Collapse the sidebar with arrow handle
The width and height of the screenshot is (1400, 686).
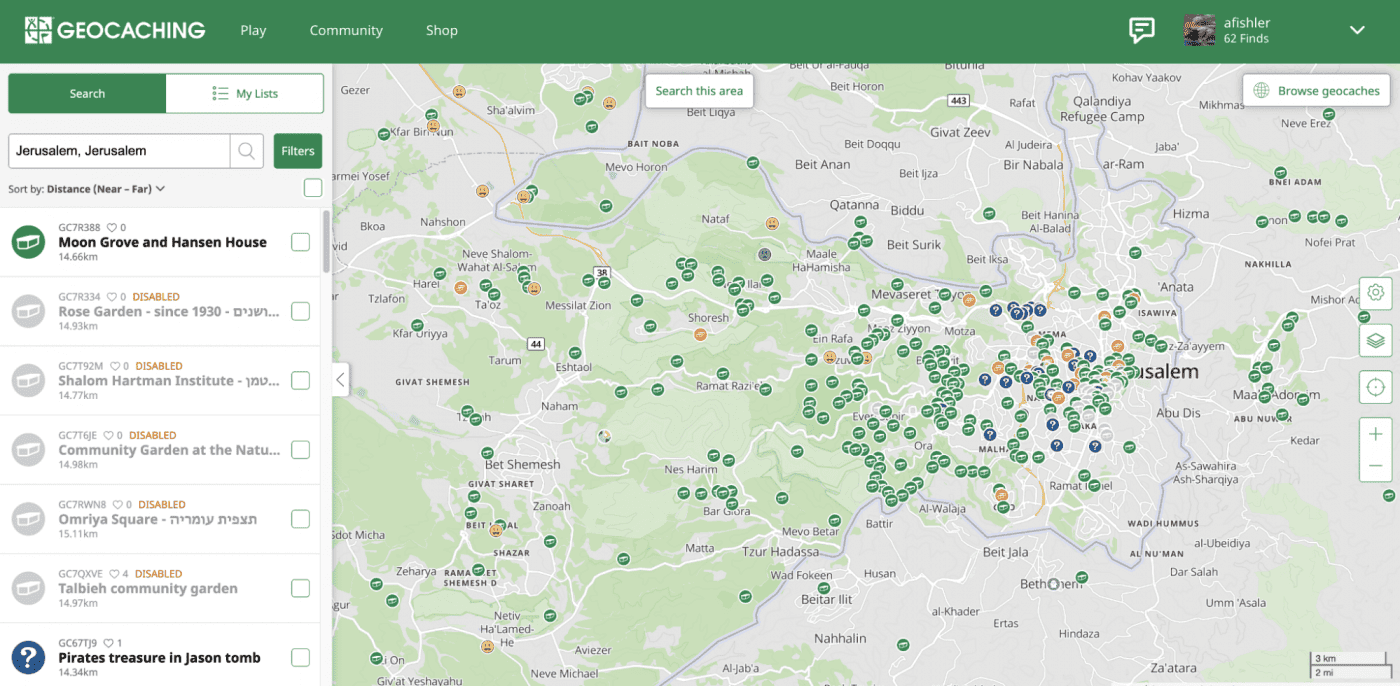click(x=340, y=380)
